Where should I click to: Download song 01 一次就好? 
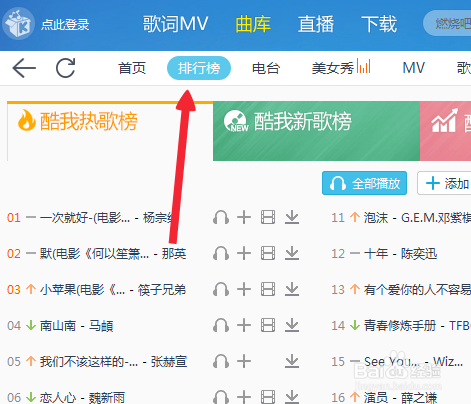point(292,217)
